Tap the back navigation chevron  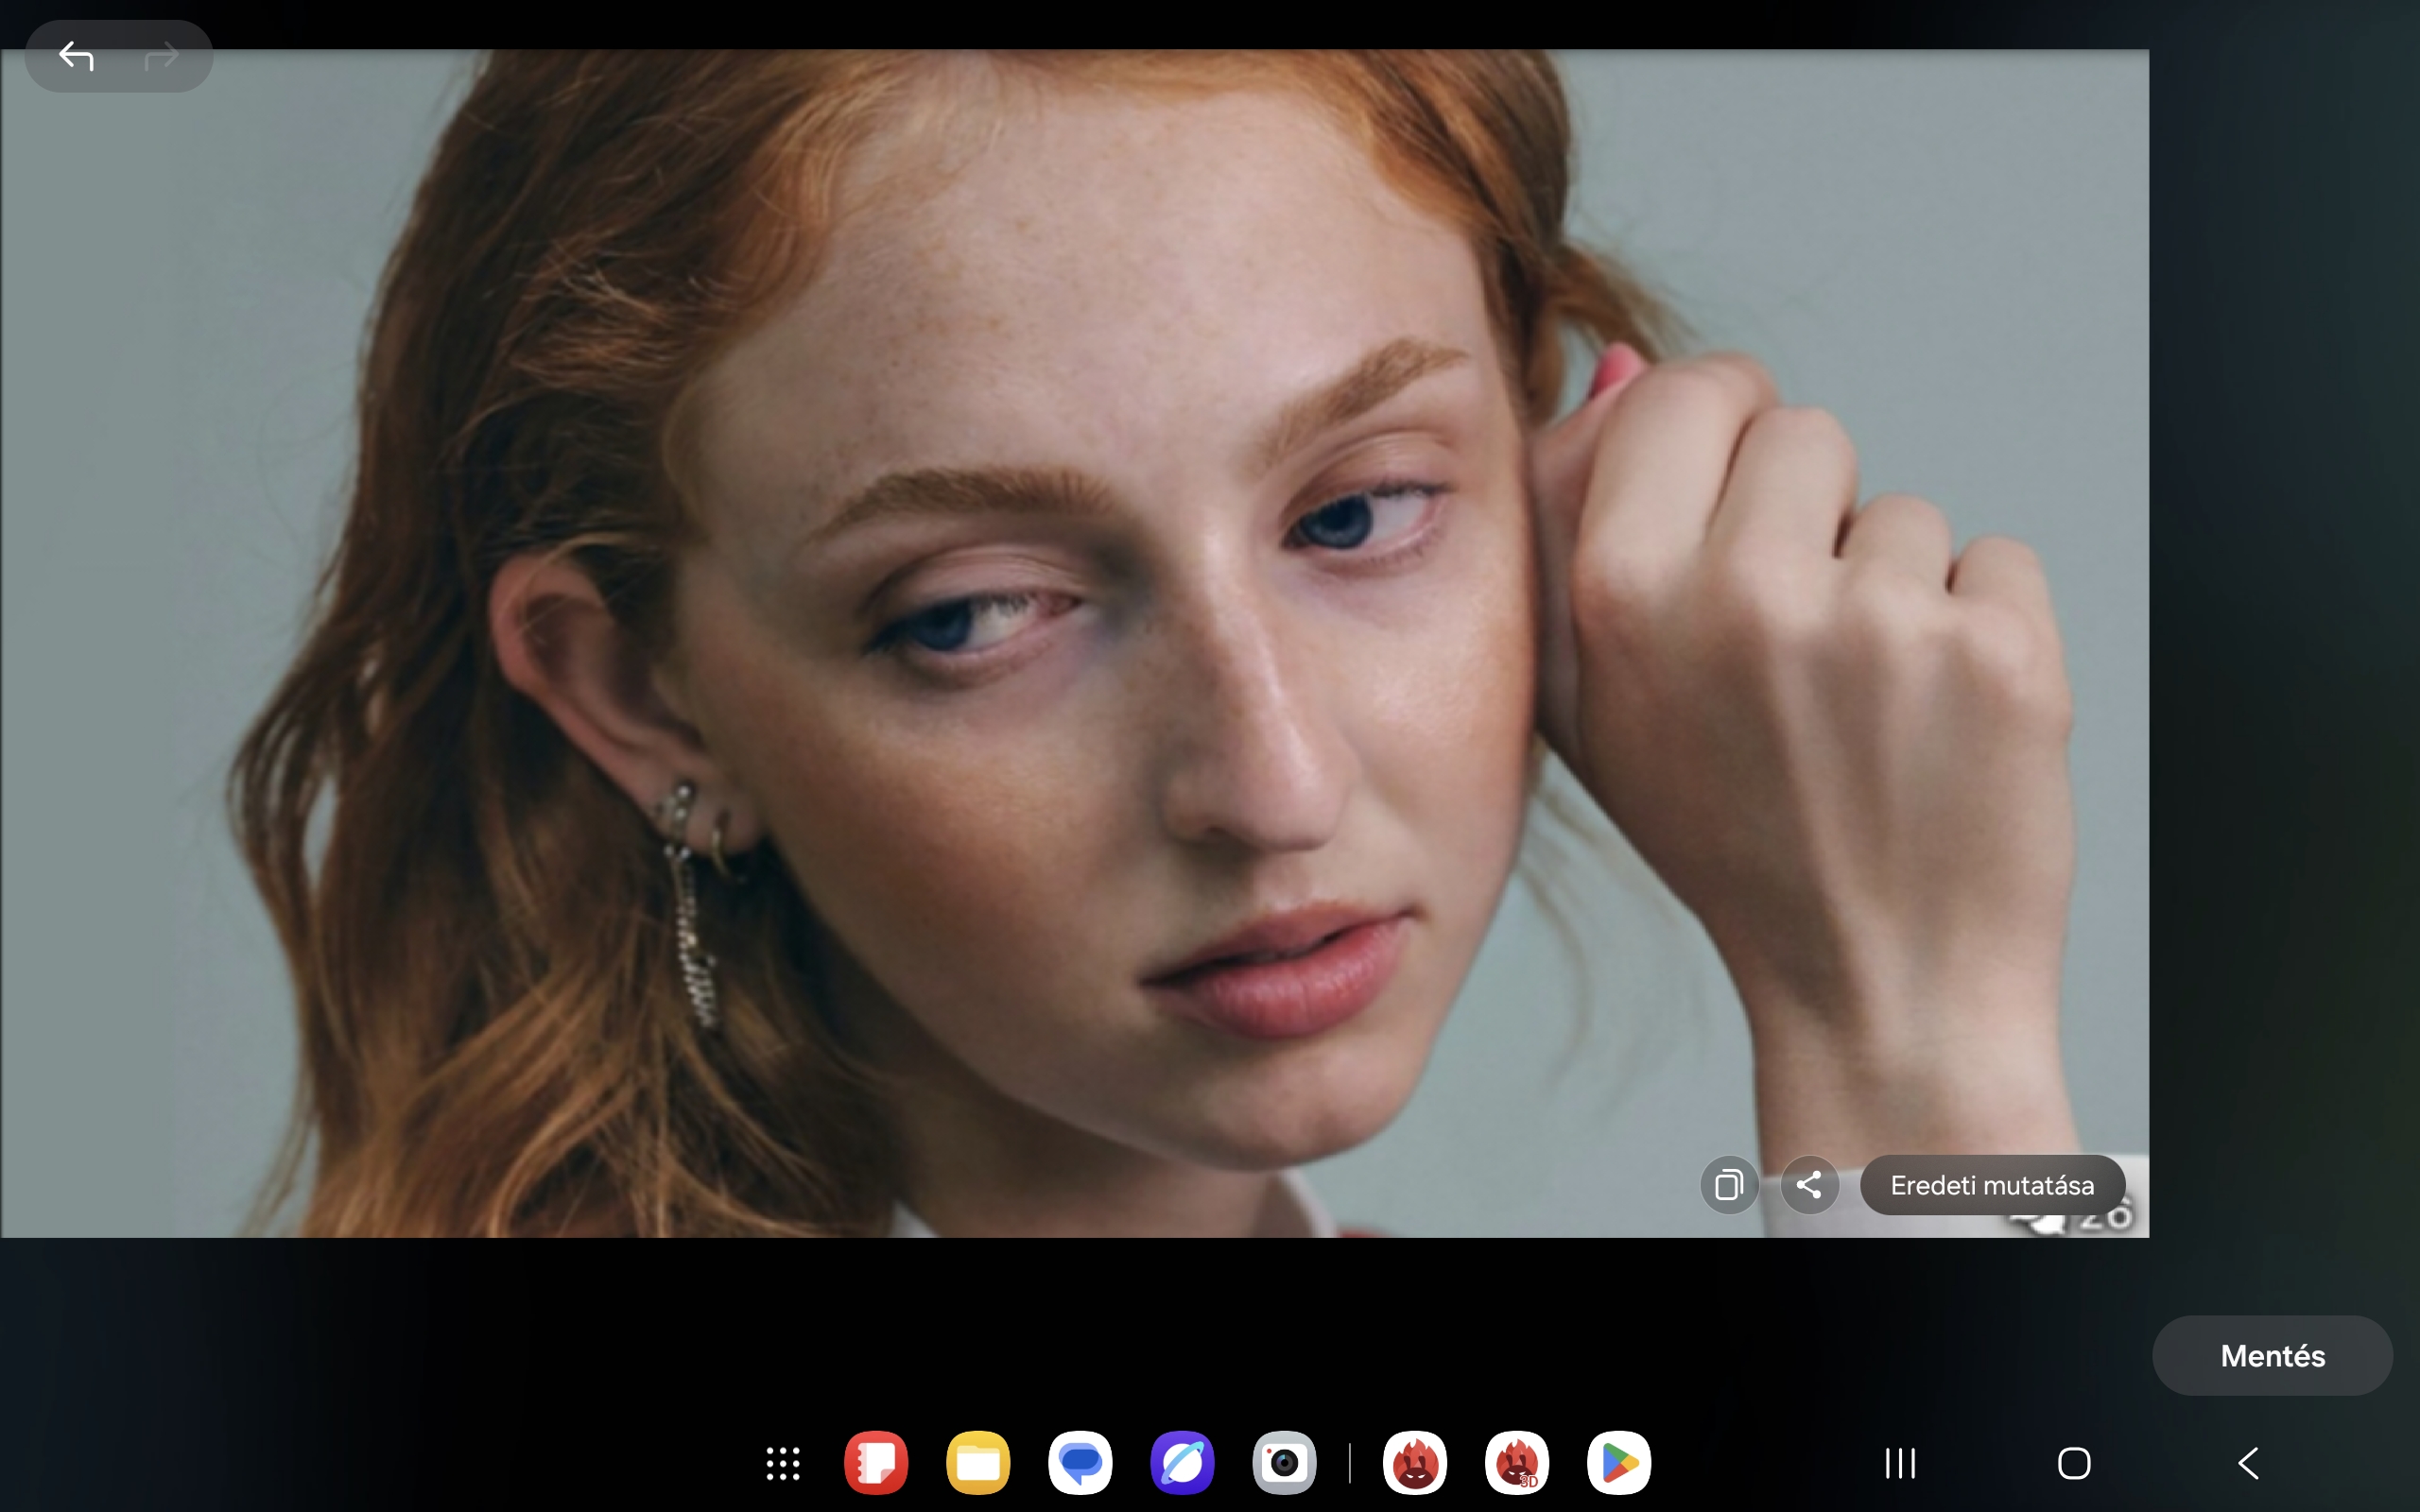click(x=2248, y=1463)
